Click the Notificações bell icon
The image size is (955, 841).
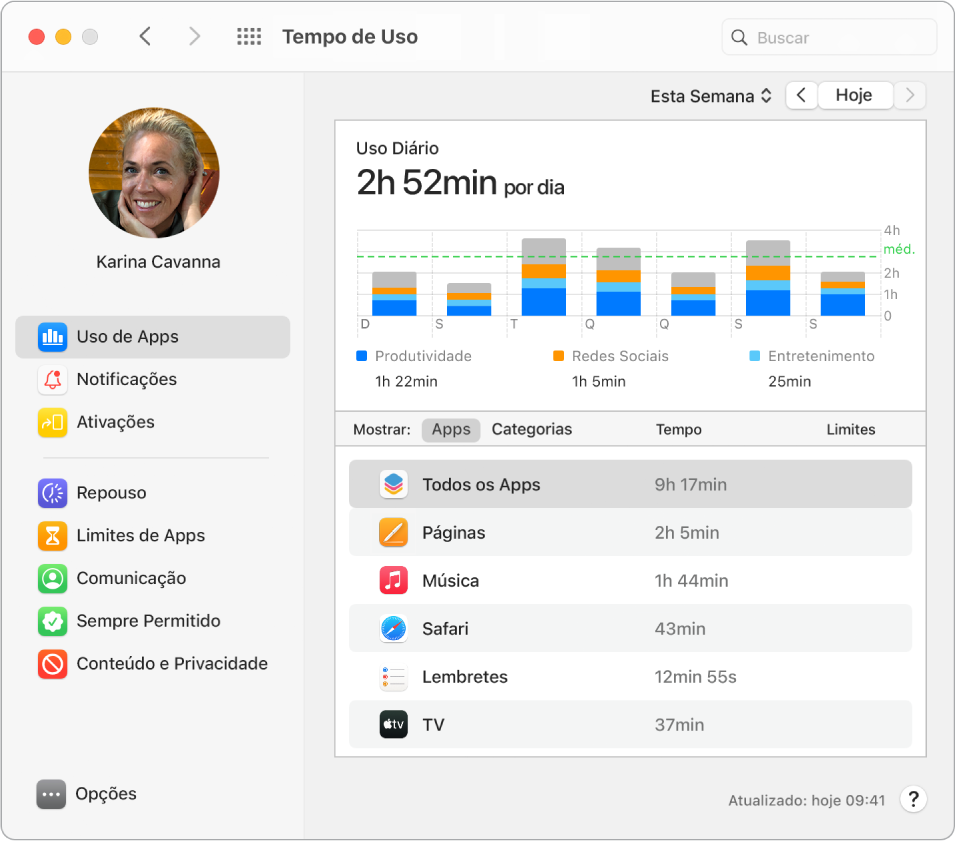click(x=52, y=380)
